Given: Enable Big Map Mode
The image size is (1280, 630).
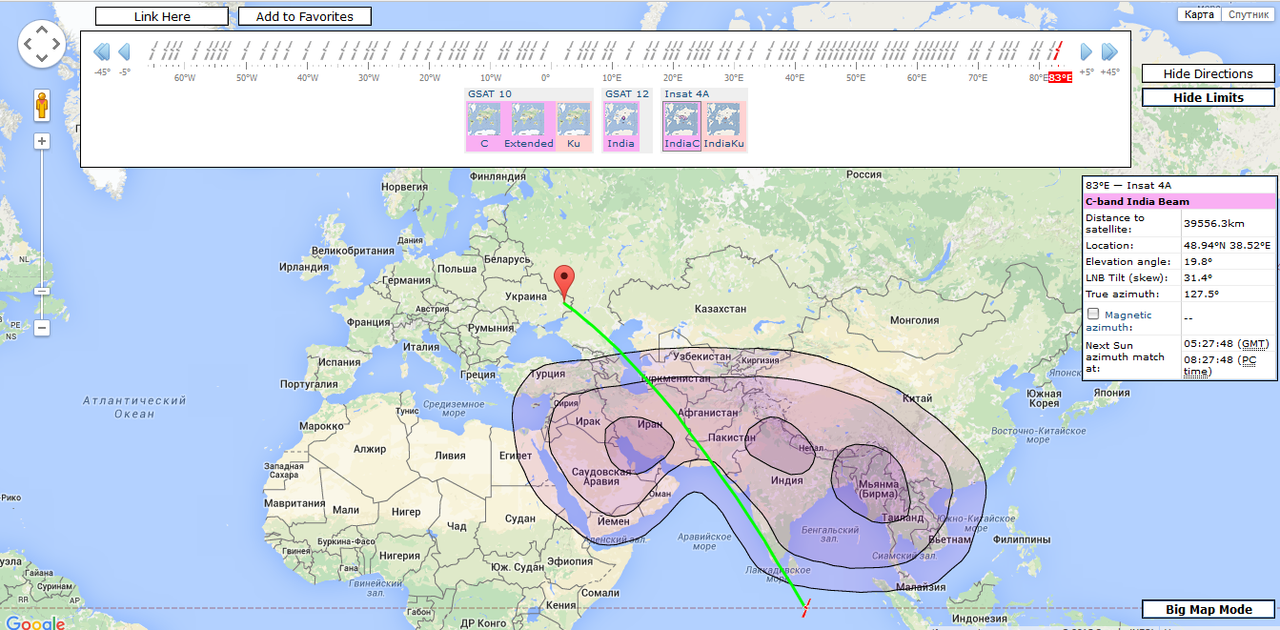Looking at the screenshot, I should 1208,610.
